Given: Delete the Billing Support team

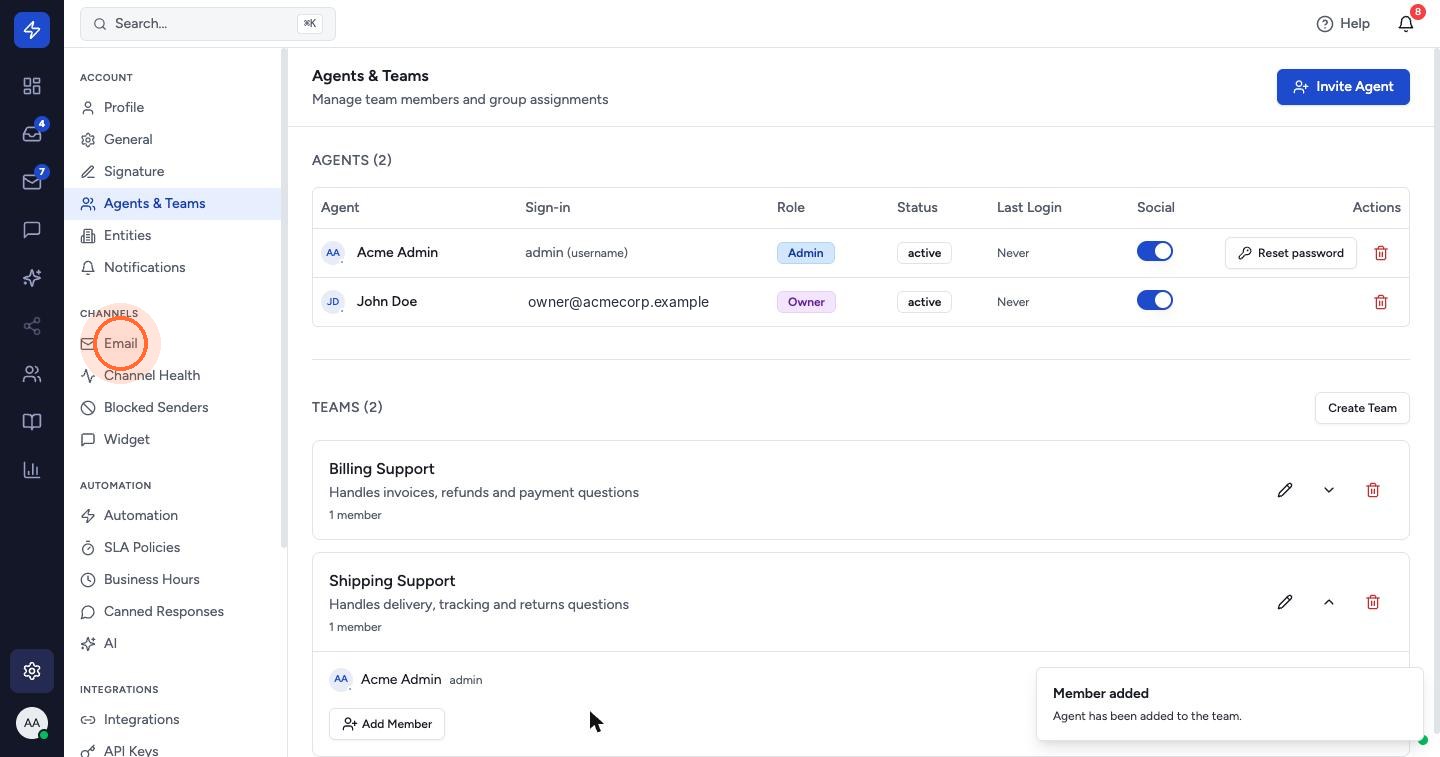Looking at the screenshot, I should tap(1373, 490).
